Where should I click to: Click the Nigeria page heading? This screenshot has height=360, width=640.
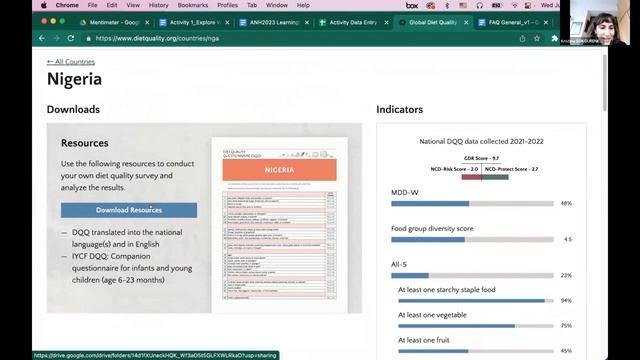coord(74,79)
